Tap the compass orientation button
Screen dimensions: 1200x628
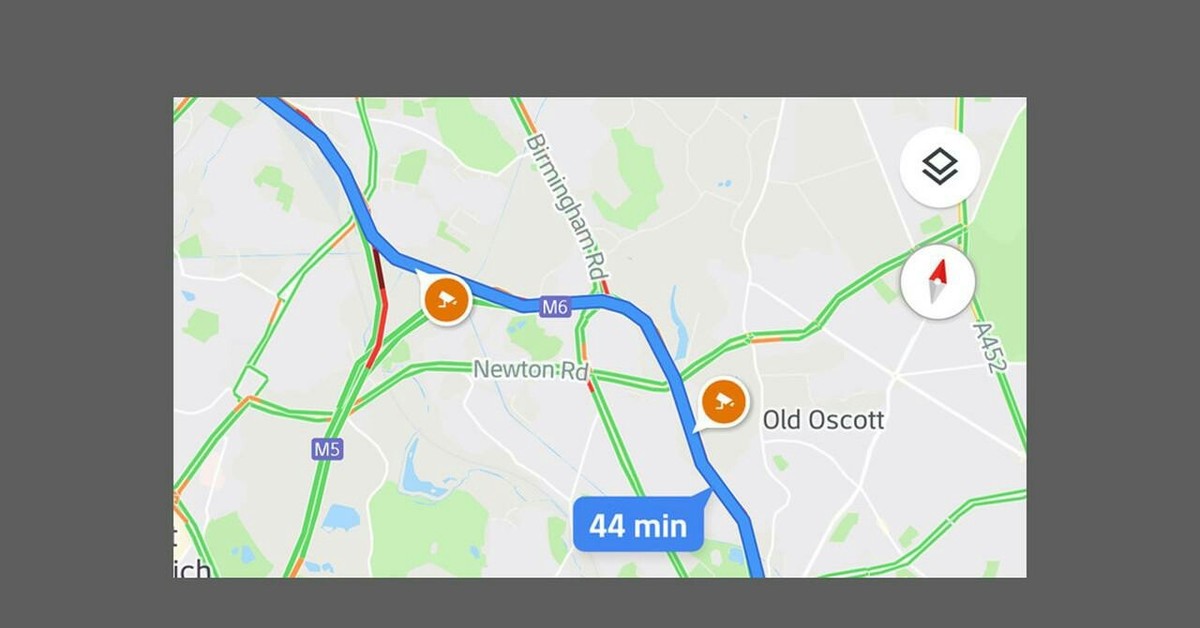tap(938, 282)
